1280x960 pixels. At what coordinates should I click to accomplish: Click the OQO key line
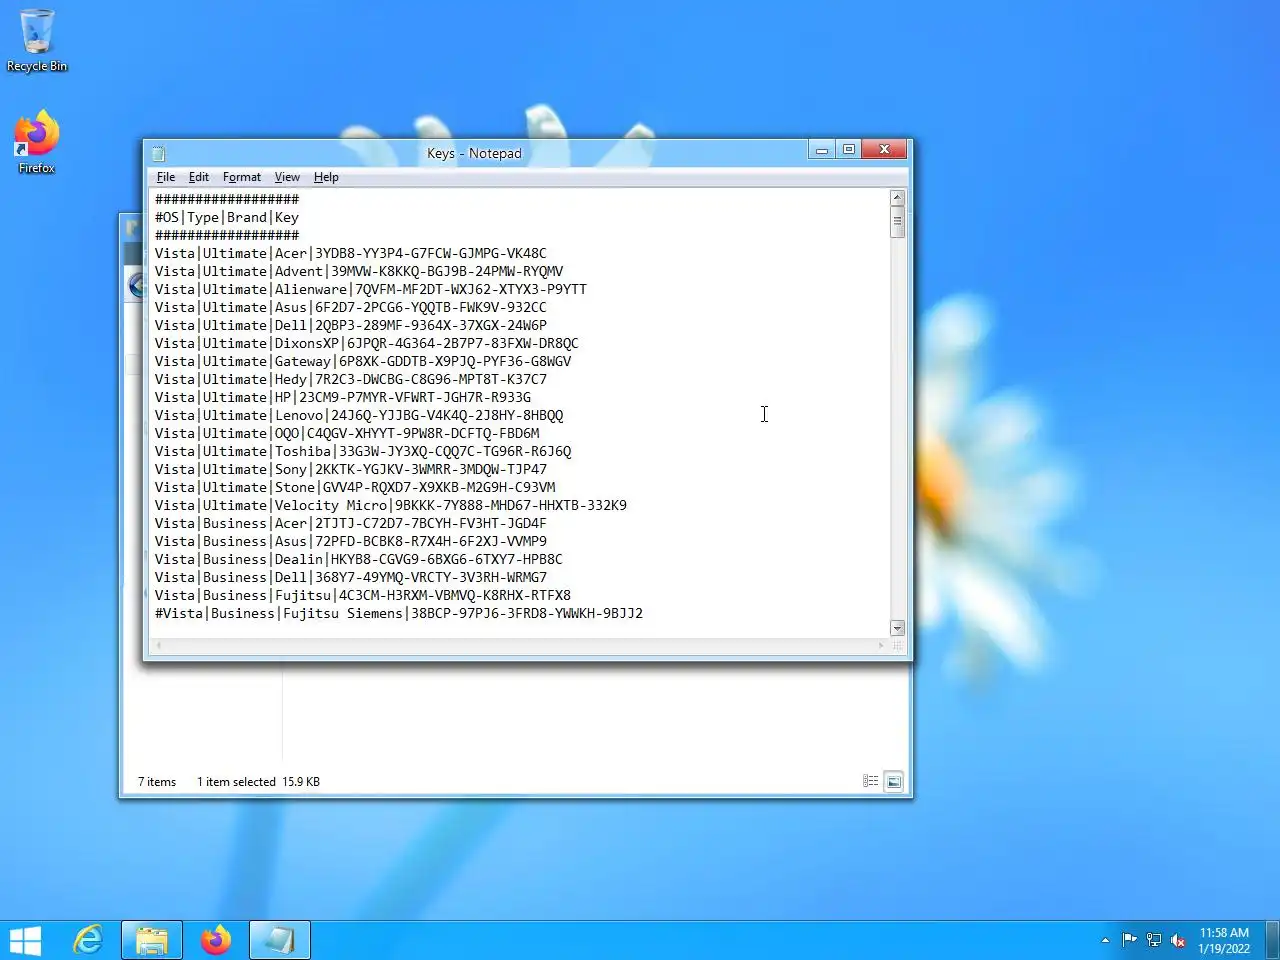(347, 433)
